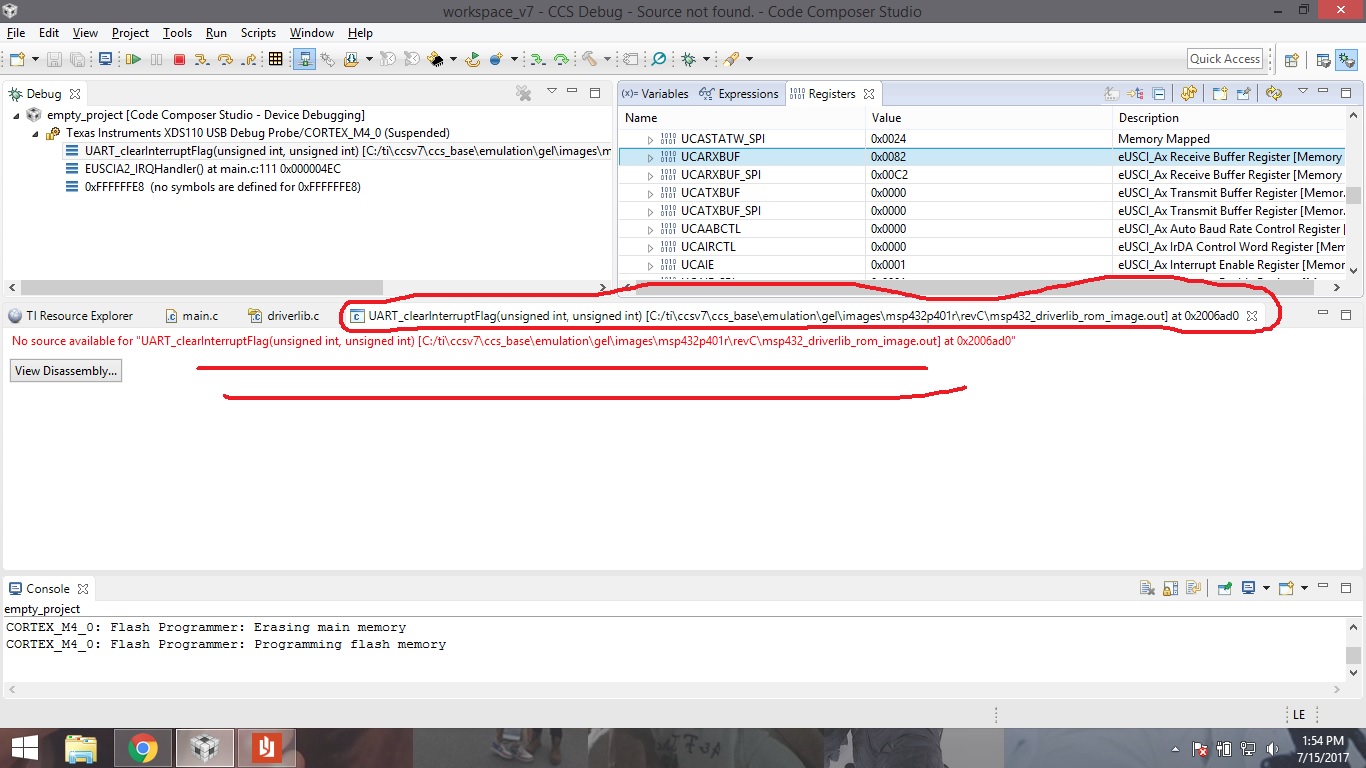Click Collapse All icon in Registers view
This screenshot has width=1366, height=768.
tap(1159, 93)
